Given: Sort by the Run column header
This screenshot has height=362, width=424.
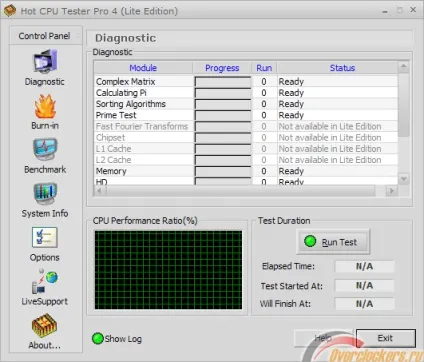Looking at the screenshot, I should 264,68.
